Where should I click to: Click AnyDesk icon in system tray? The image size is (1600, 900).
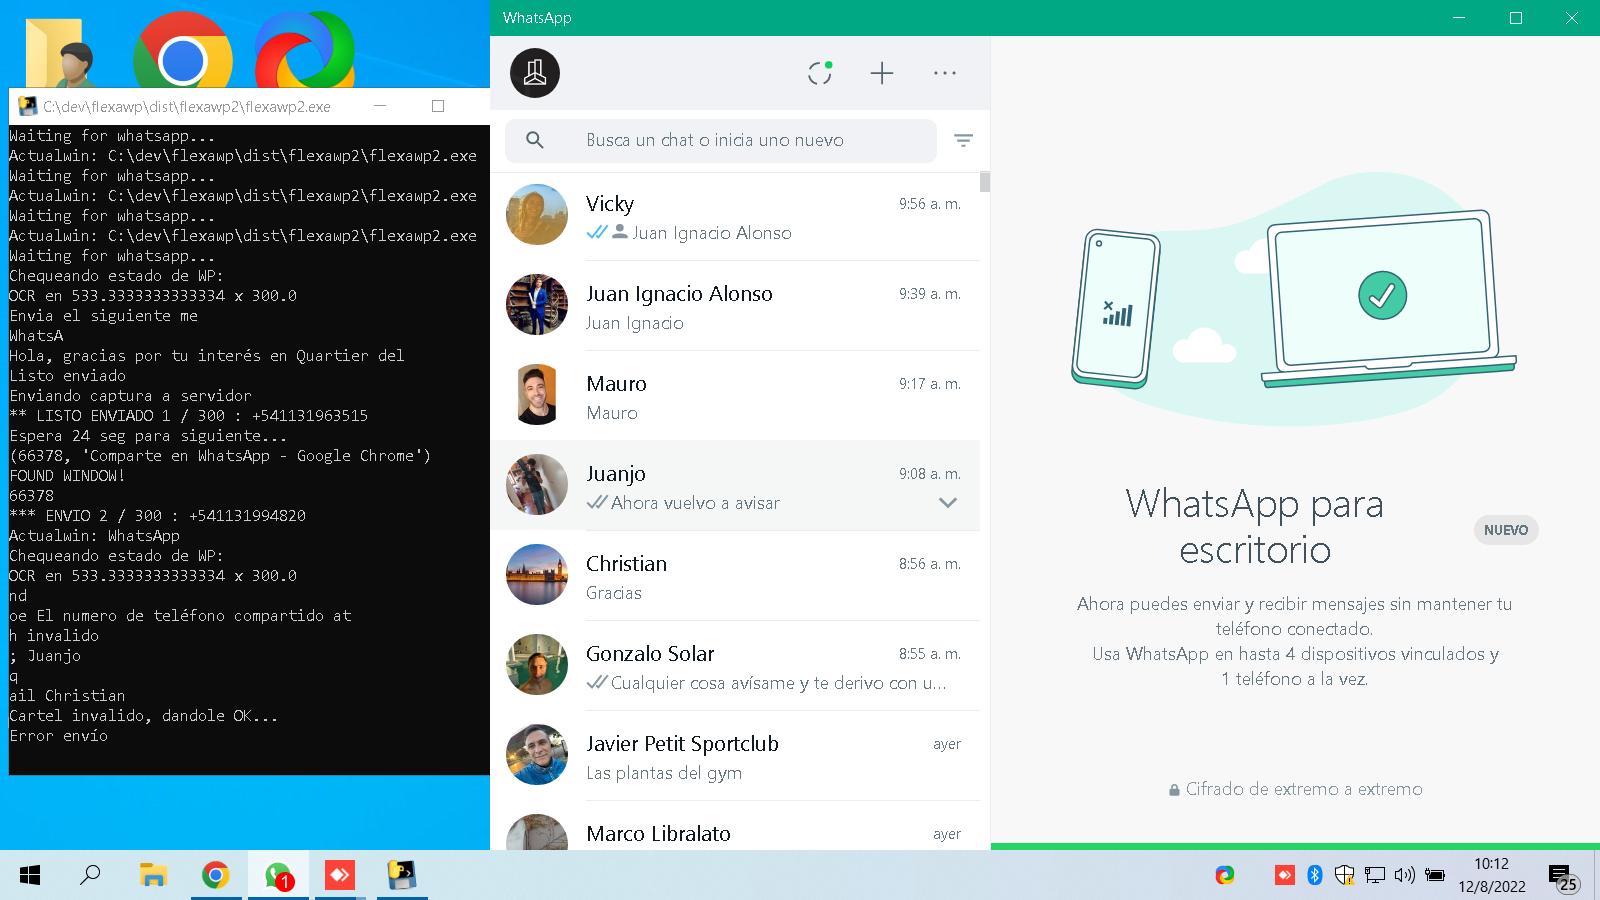pyautogui.click(x=1285, y=876)
